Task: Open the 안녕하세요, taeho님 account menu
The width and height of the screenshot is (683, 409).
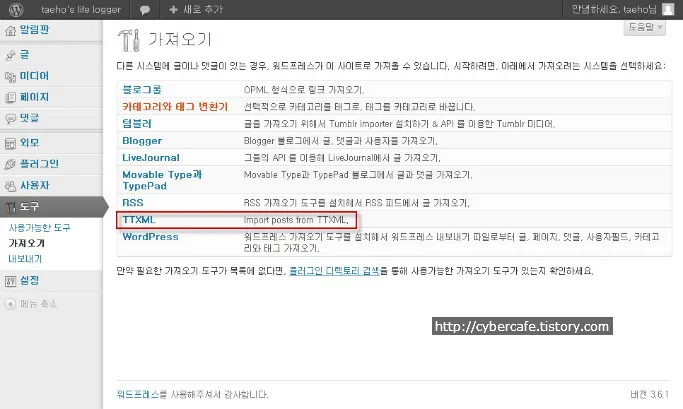Action: click(614, 9)
